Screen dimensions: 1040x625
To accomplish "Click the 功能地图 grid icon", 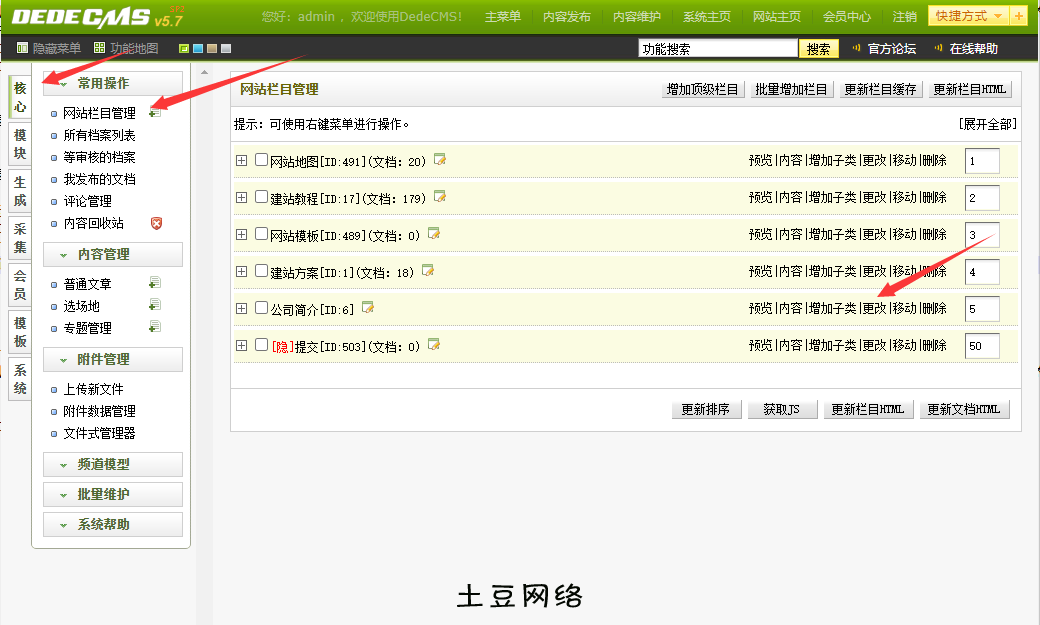I will click(99, 48).
